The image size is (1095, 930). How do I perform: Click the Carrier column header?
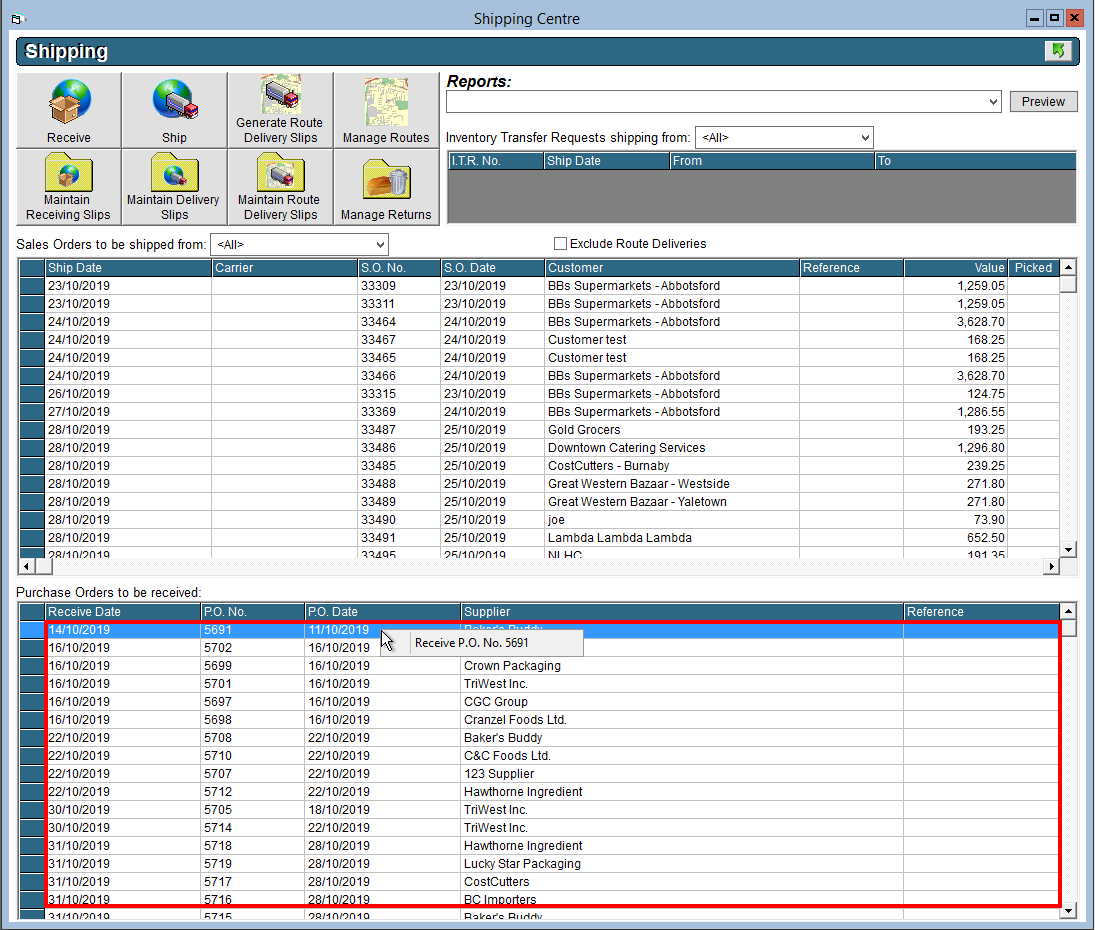(285, 267)
